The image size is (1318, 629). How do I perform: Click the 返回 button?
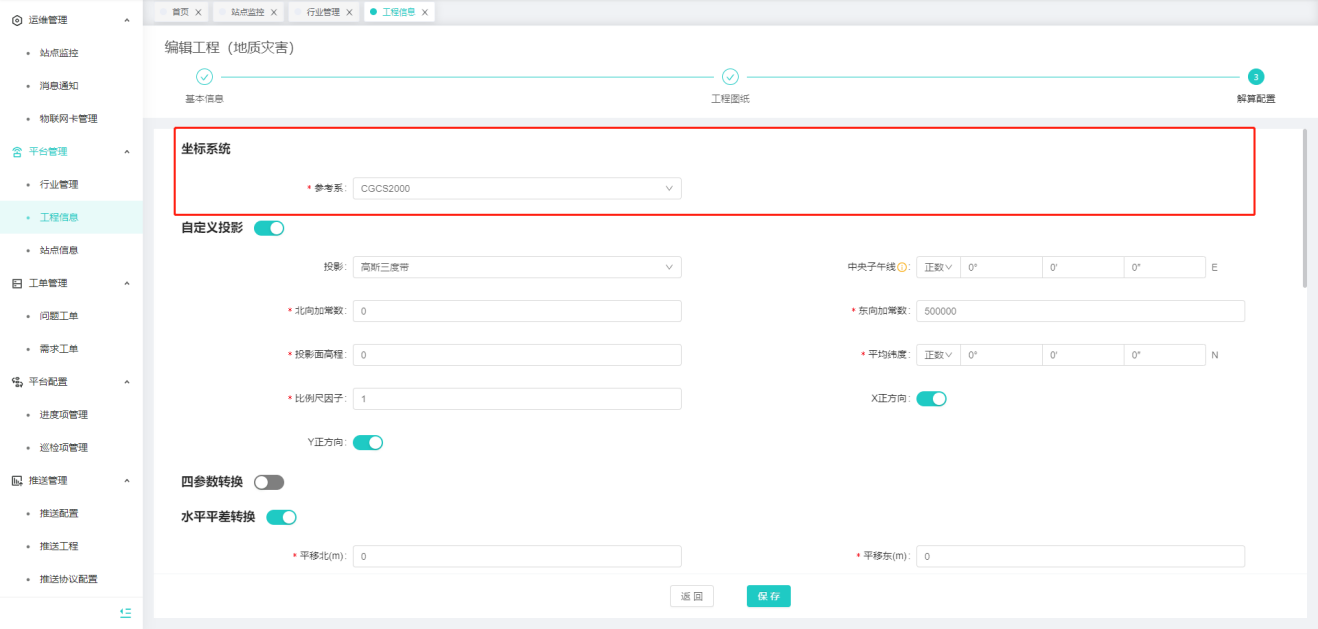coord(691,596)
